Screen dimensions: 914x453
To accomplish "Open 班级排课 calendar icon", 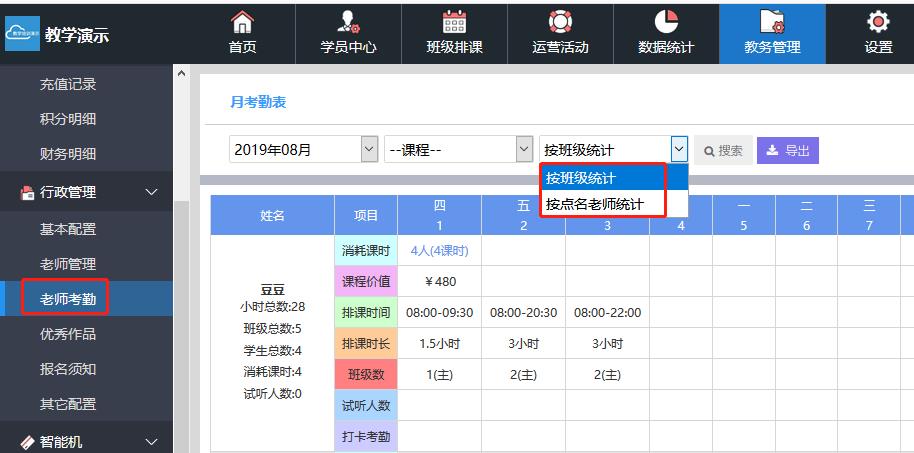I will tap(454, 21).
